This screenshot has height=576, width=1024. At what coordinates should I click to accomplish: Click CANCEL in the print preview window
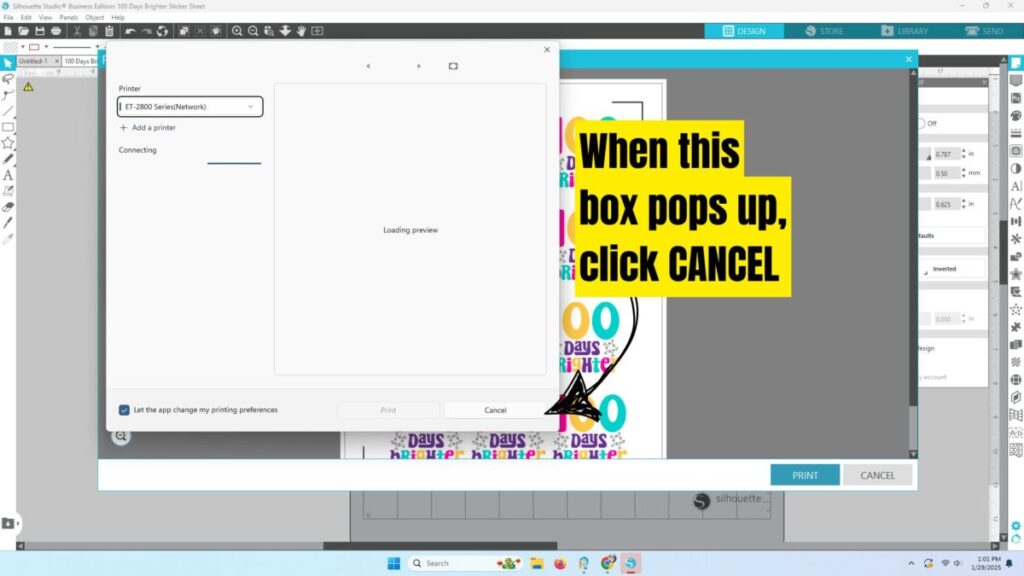(877, 475)
